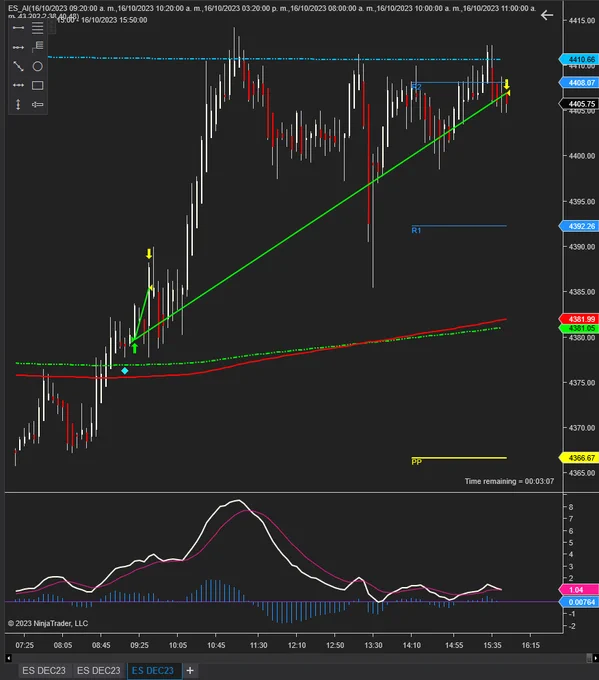Click the 4390.00 price axis label

[x=582, y=247]
